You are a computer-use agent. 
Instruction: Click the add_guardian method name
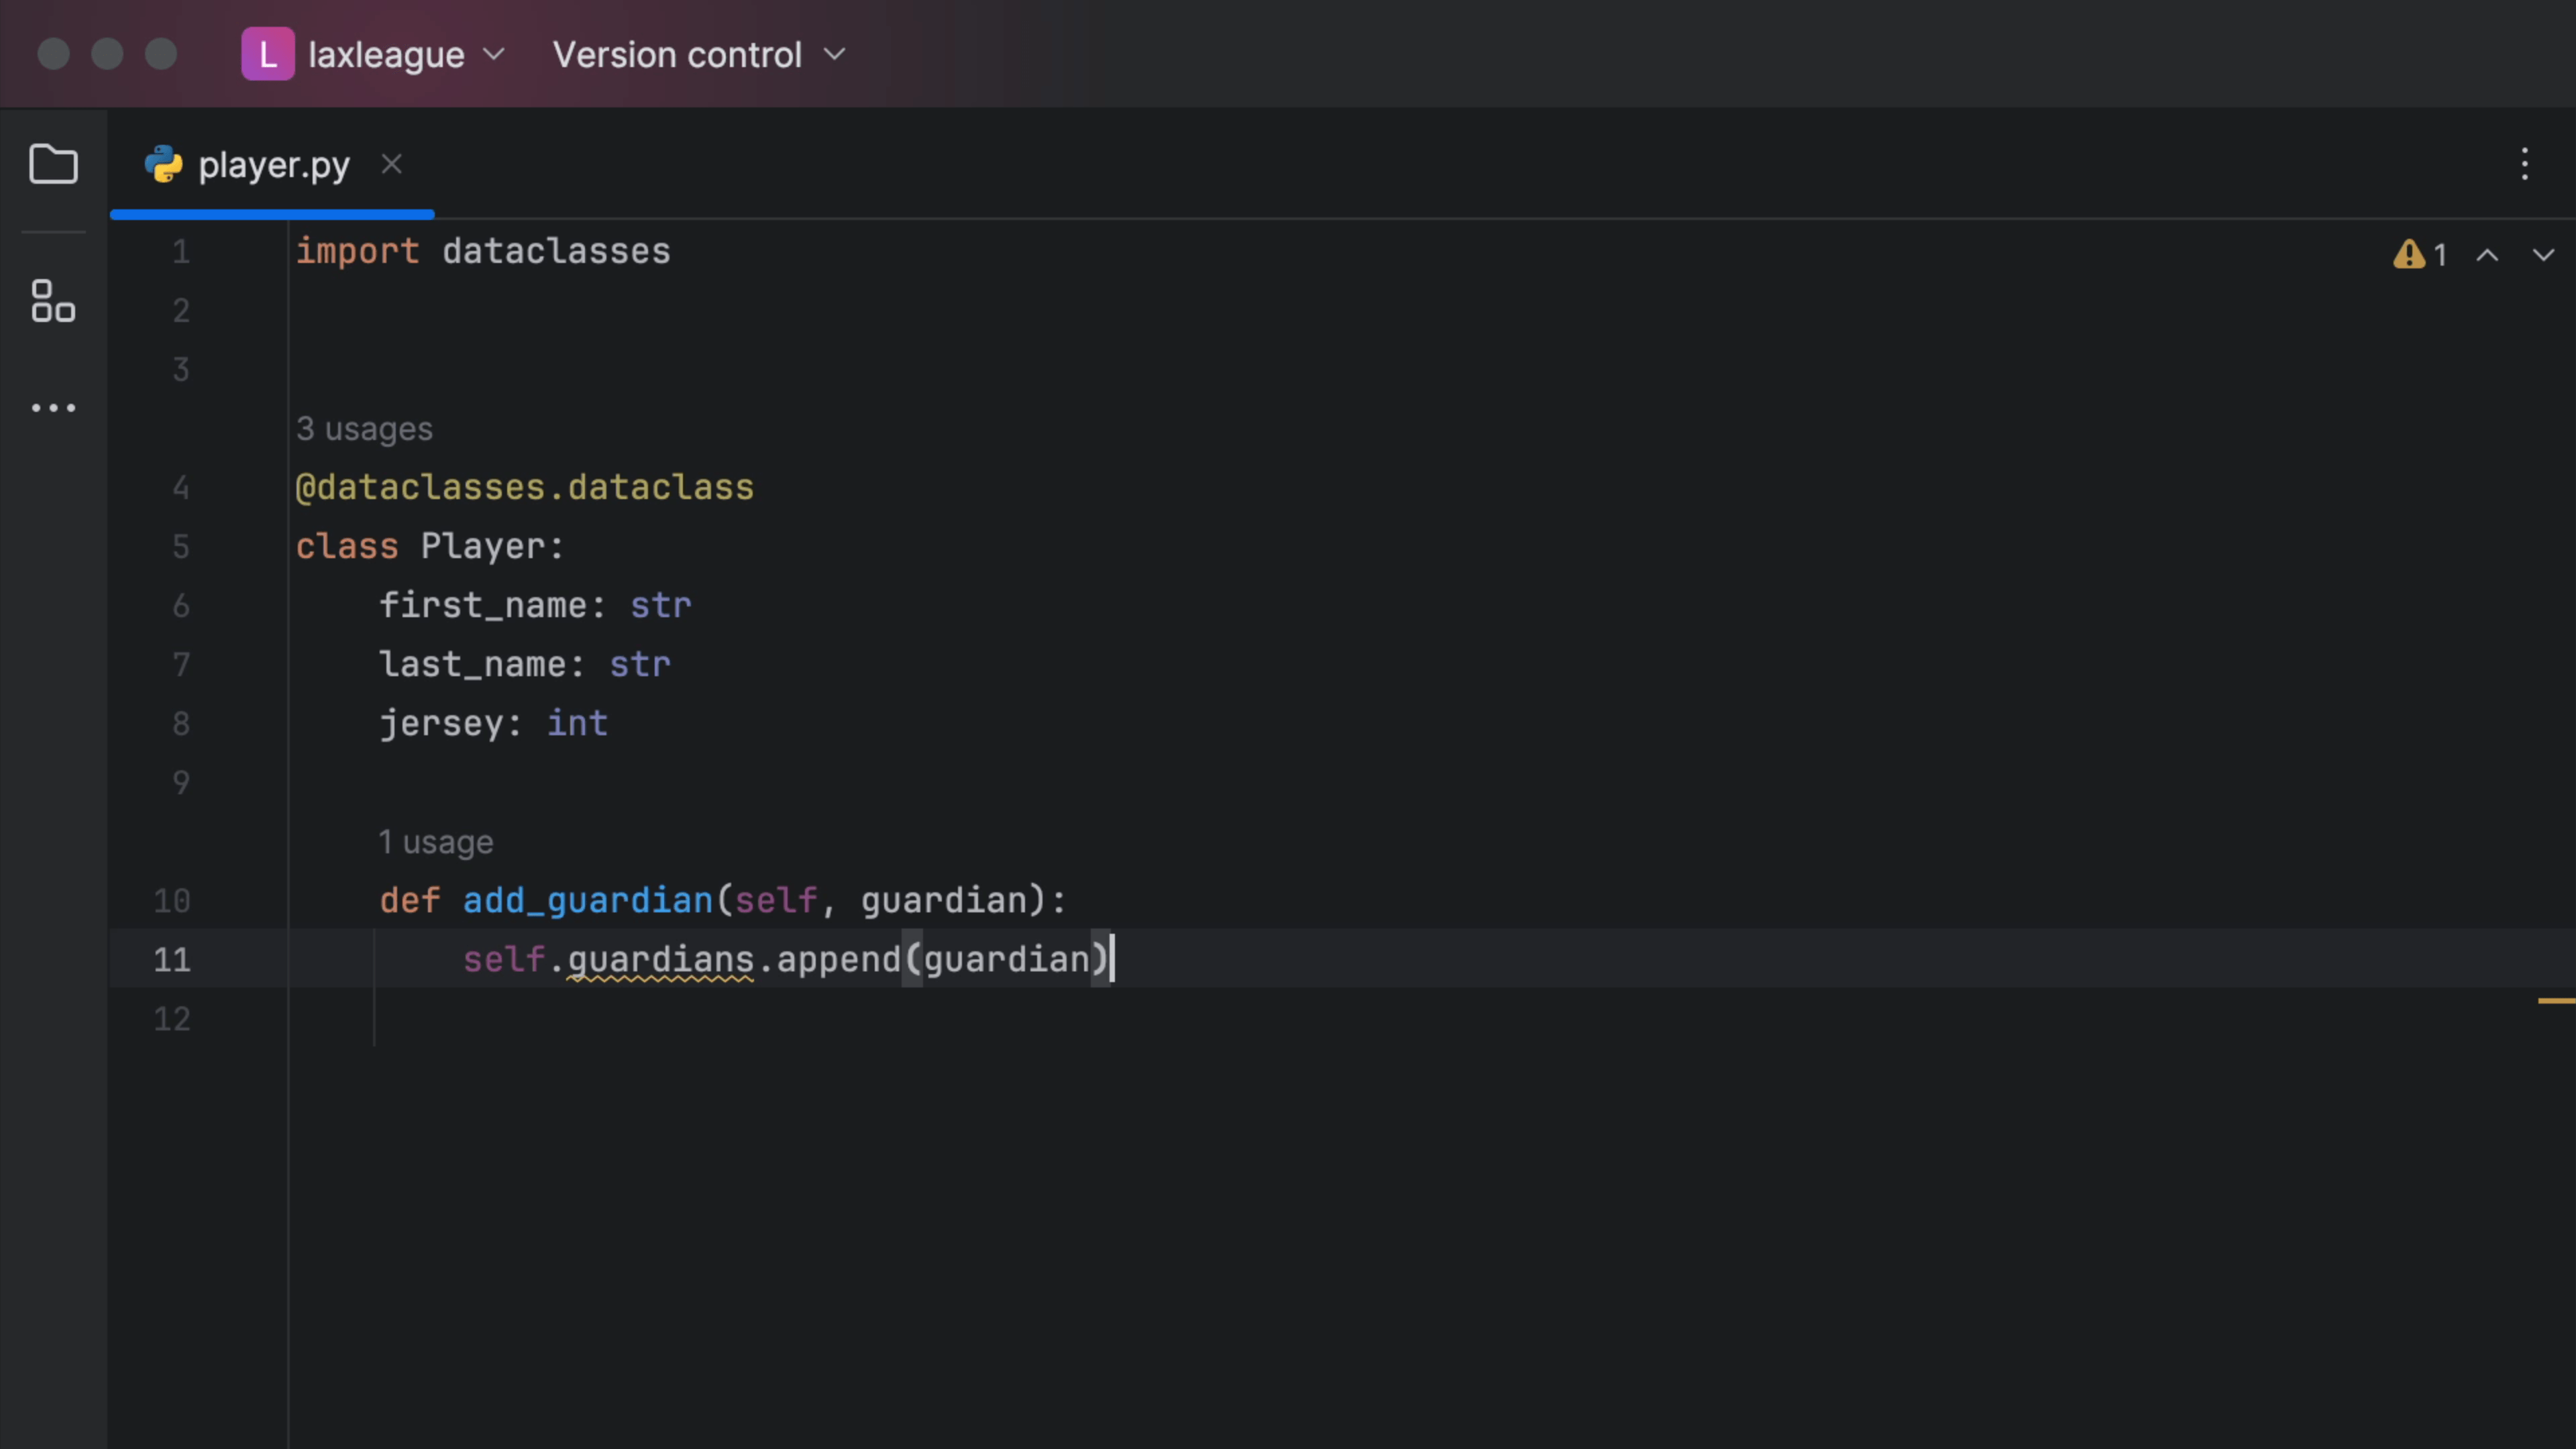point(587,901)
